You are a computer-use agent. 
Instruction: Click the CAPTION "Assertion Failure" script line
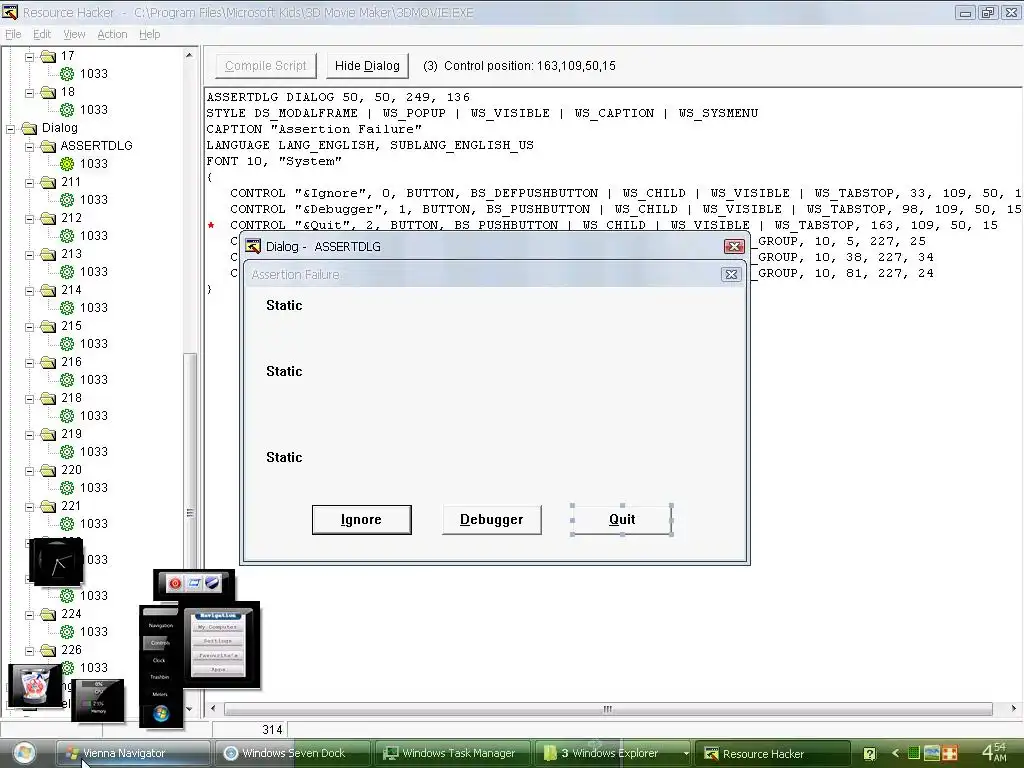314,129
